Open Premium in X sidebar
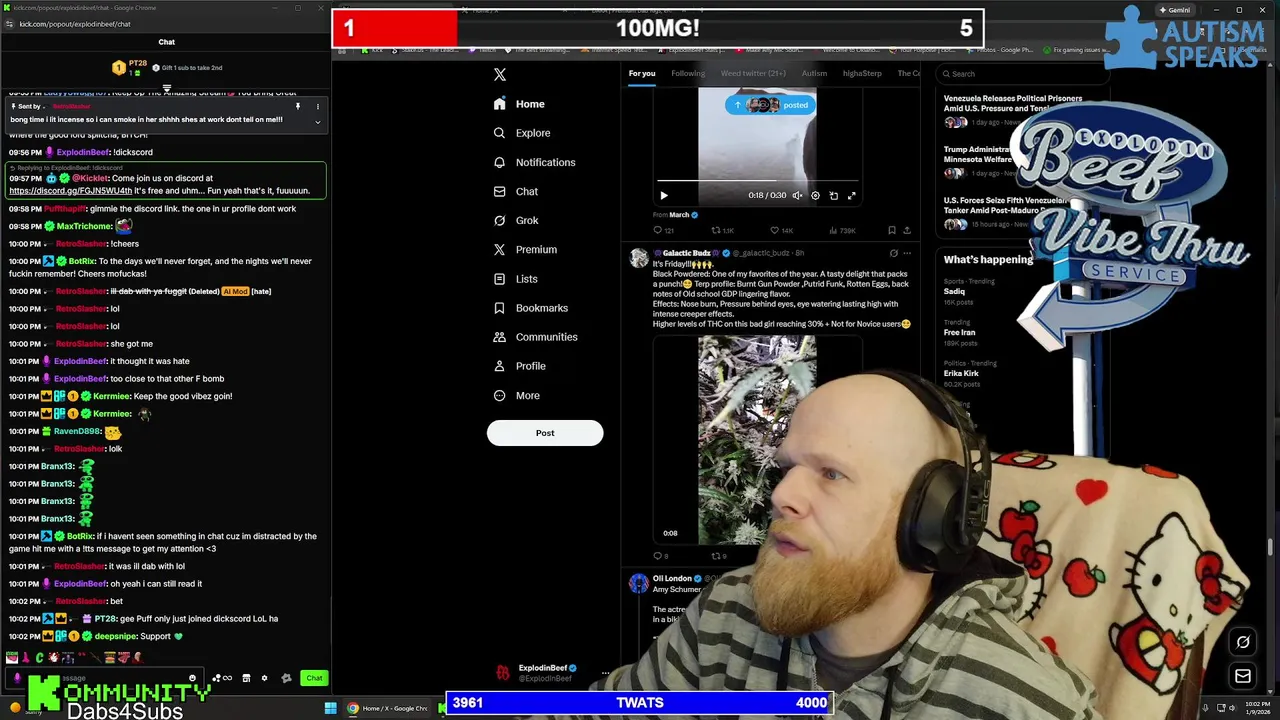This screenshot has height=720, width=1280. click(x=525, y=249)
